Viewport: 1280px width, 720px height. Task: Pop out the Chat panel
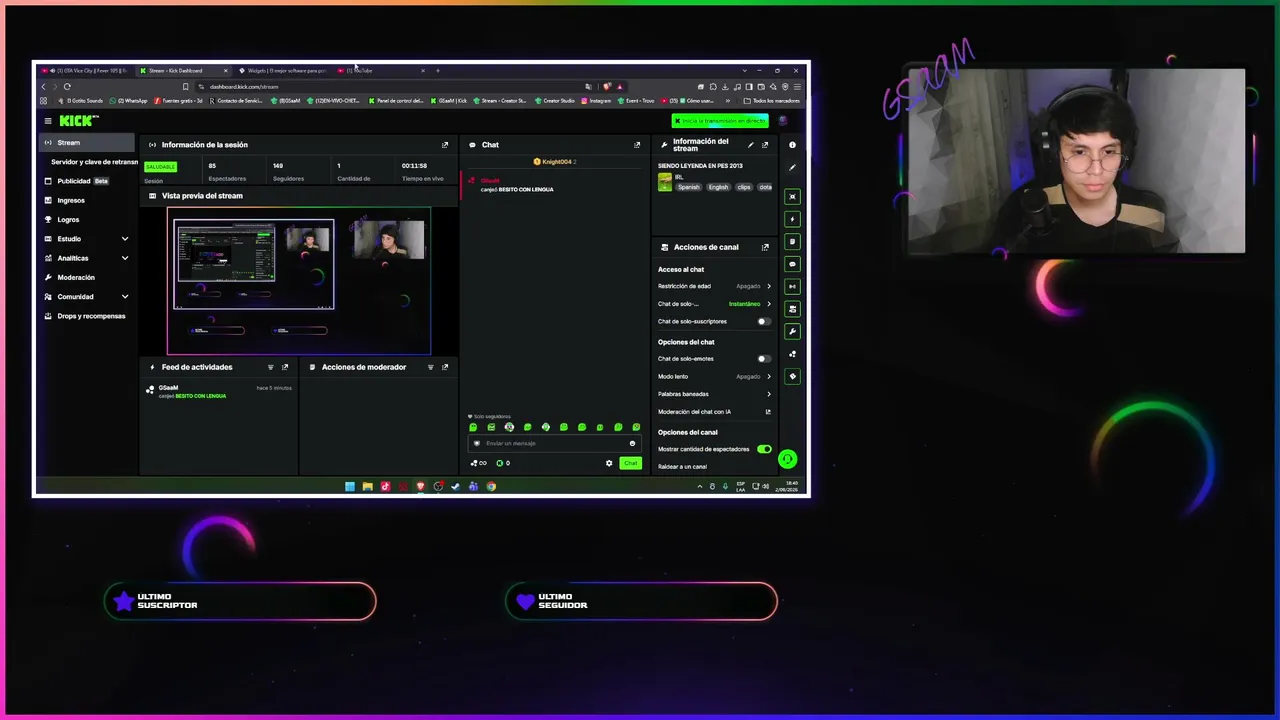pyautogui.click(x=637, y=145)
